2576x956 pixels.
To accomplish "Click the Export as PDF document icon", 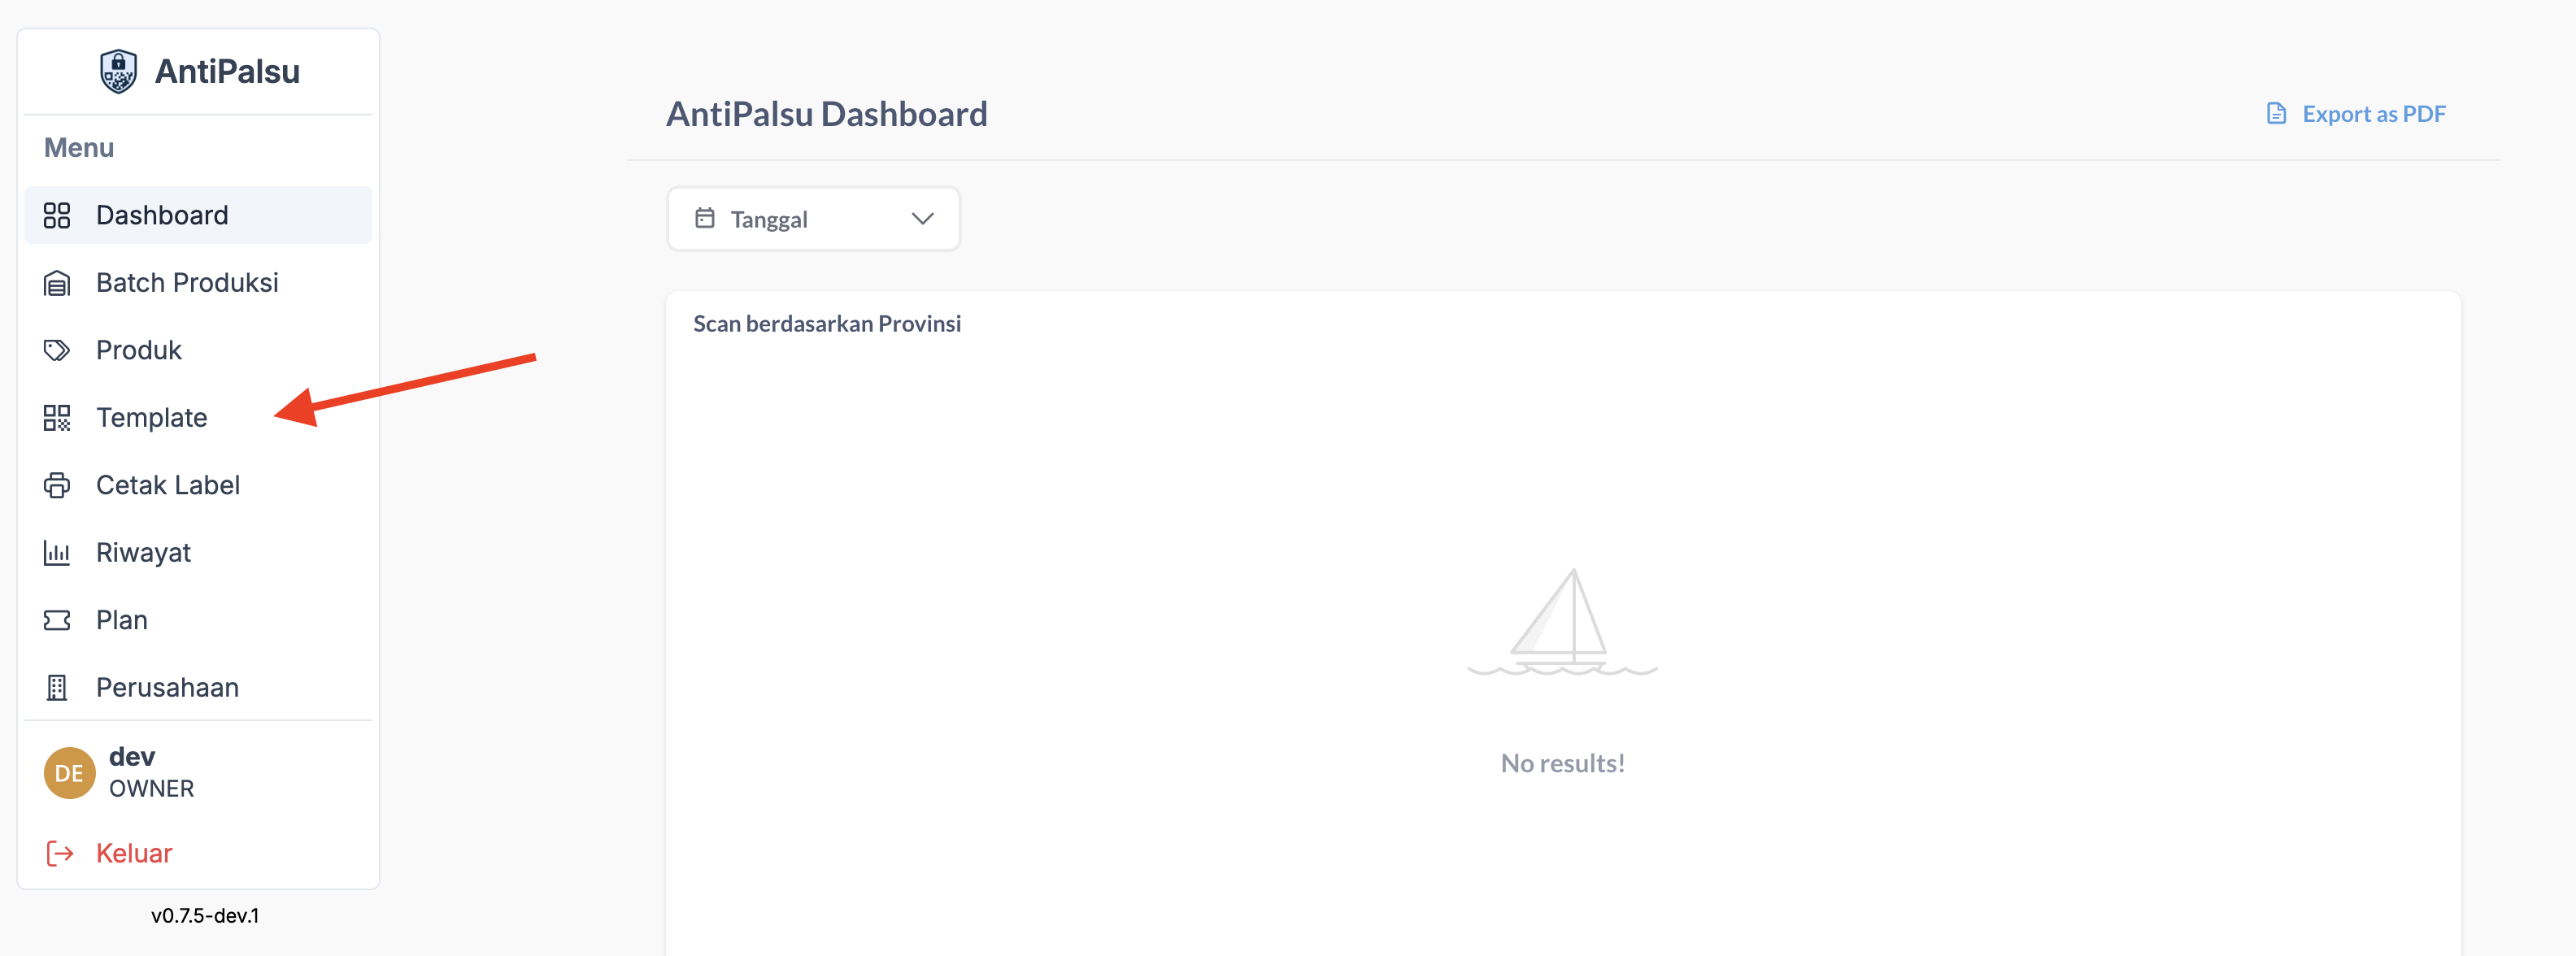I will pos(2276,114).
